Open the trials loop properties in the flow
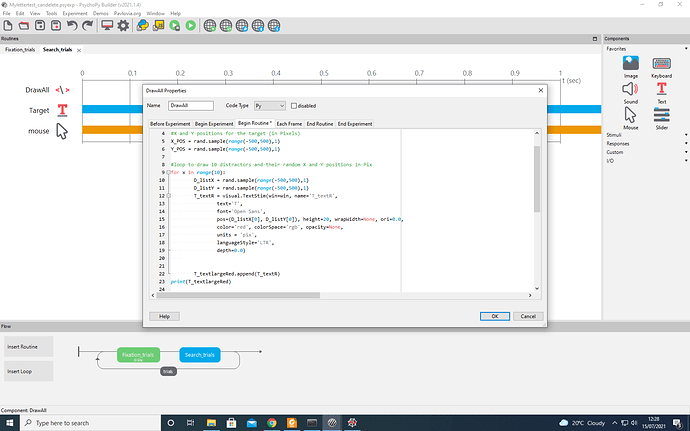 tap(168, 371)
